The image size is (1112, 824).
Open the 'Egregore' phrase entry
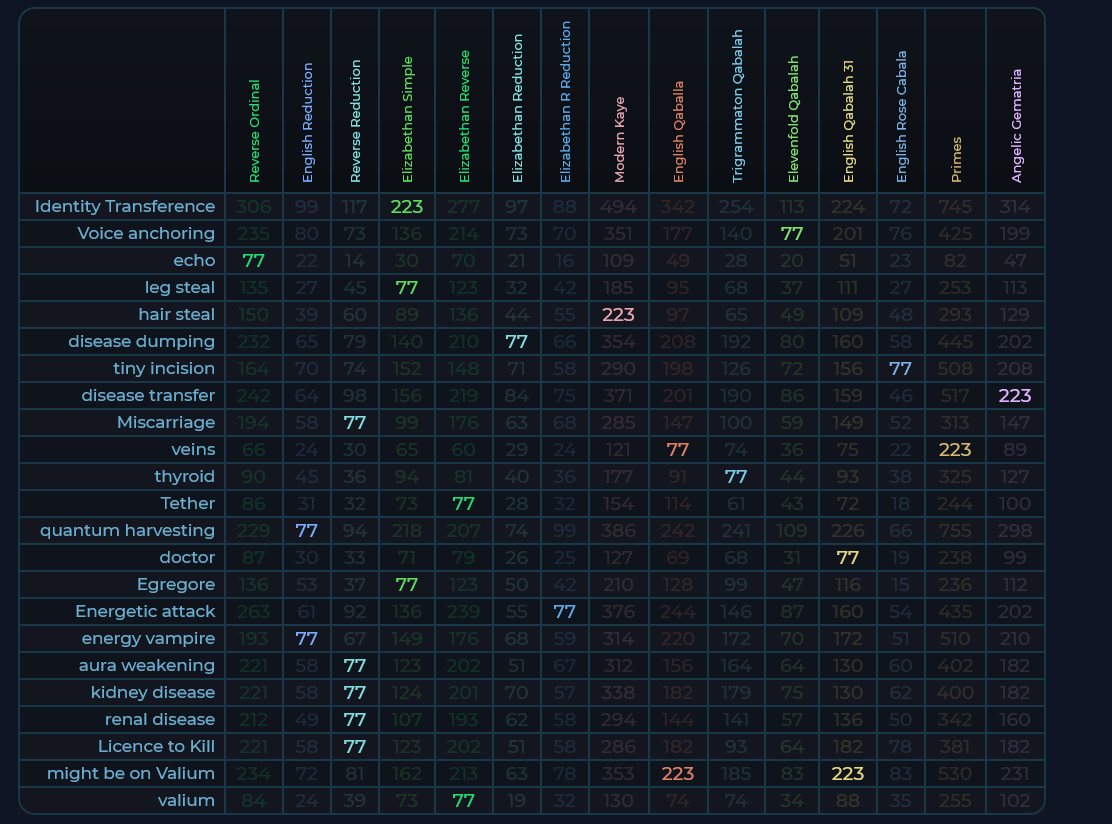point(176,584)
